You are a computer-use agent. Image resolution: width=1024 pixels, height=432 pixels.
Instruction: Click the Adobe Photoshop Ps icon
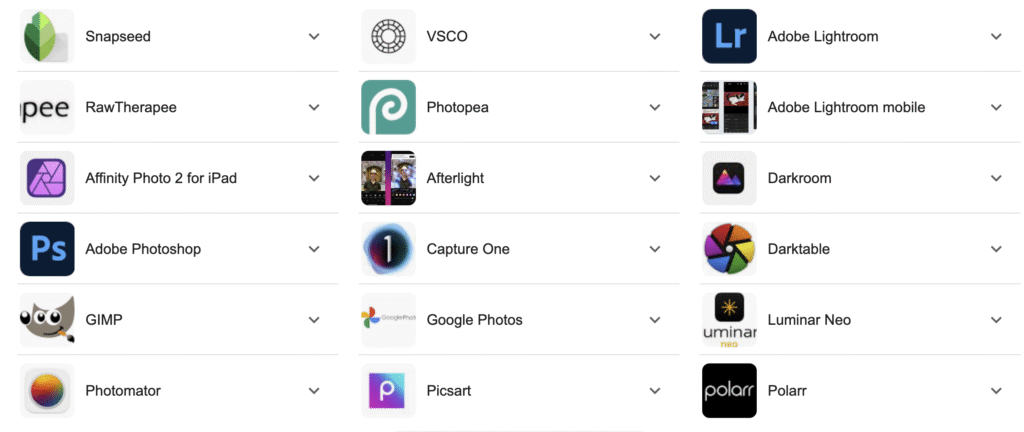pos(47,249)
